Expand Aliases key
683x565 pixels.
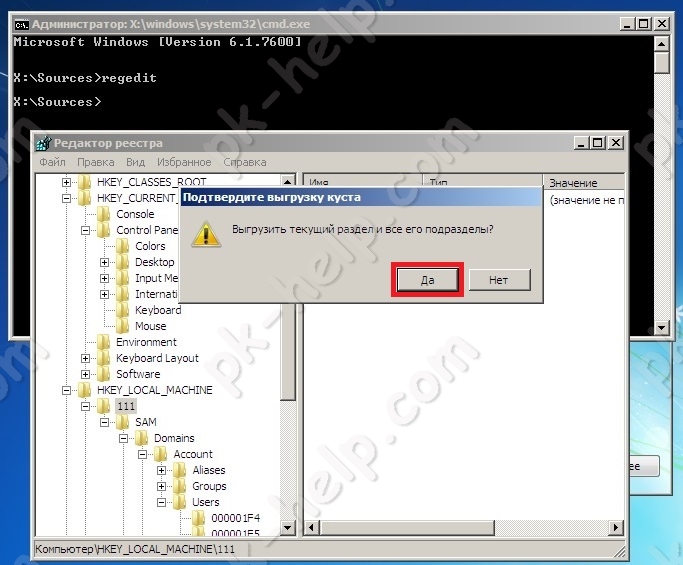[x=162, y=470]
